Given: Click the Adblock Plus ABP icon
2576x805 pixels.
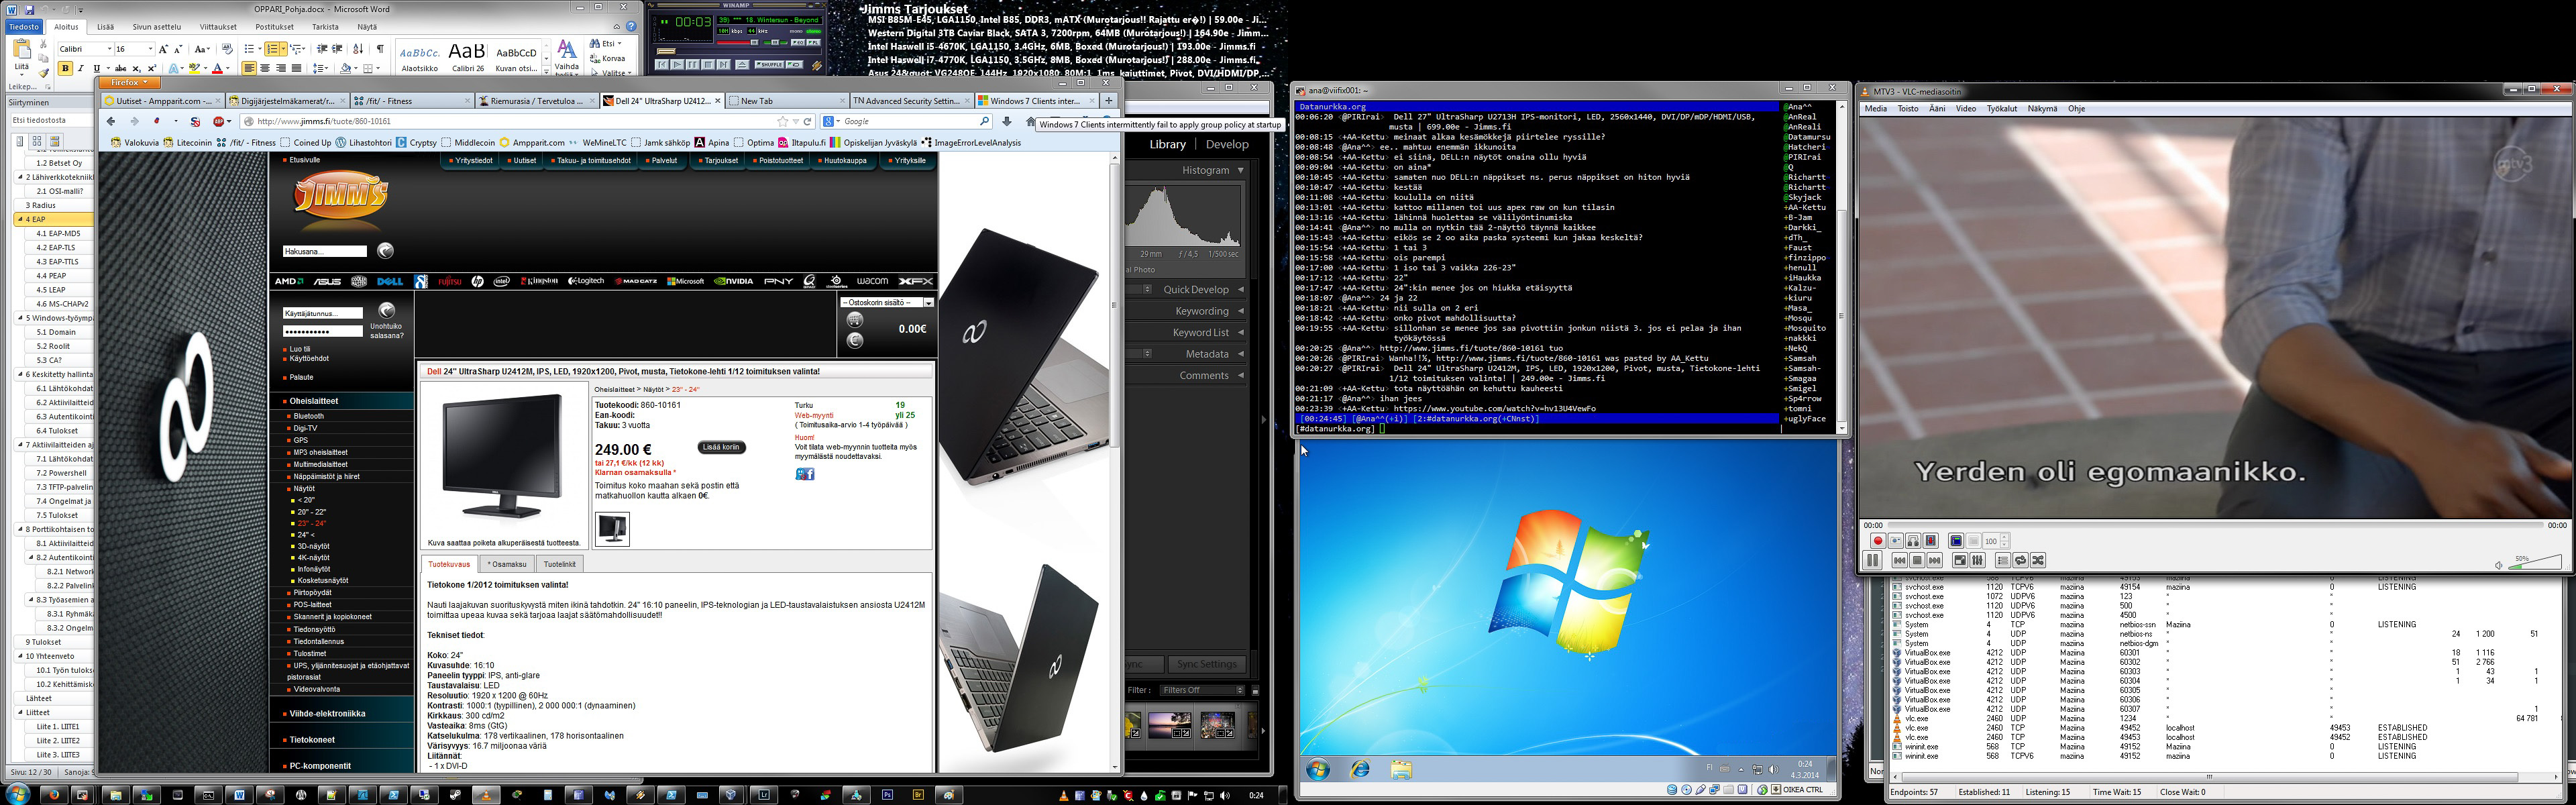Looking at the screenshot, I should (x=219, y=122).
